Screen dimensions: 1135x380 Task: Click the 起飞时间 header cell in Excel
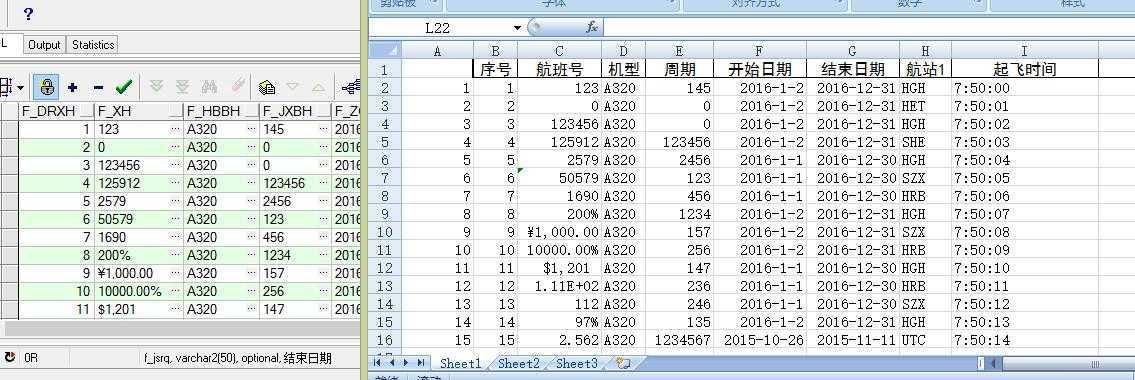[x=1024, y=69]
